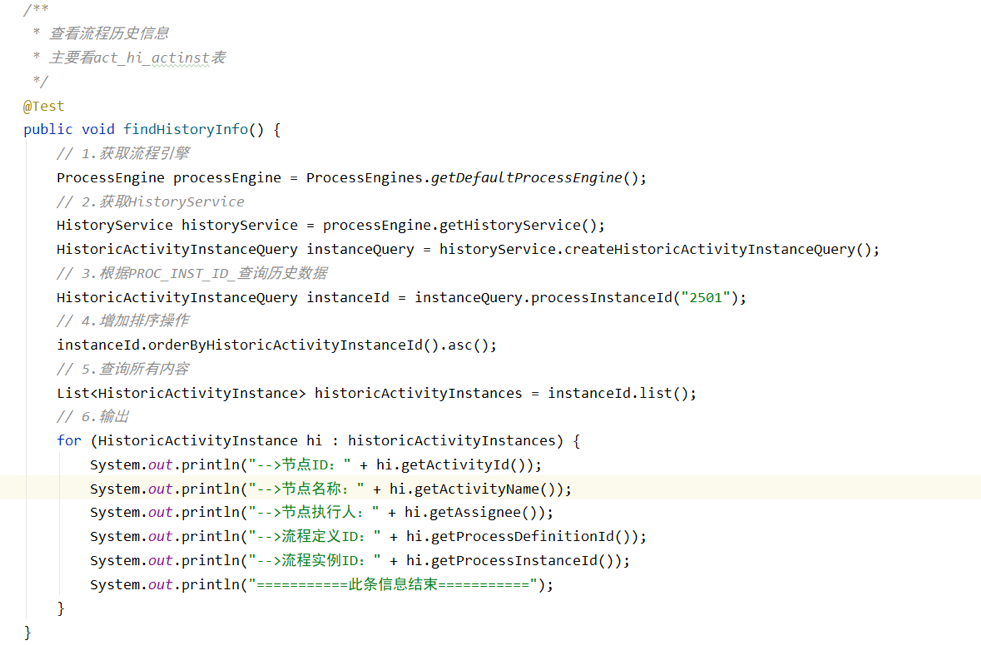This screenshot has height=645, width=981.
Task: Click the instanceQuery variable declaration
Action: (x=360, y=249)
